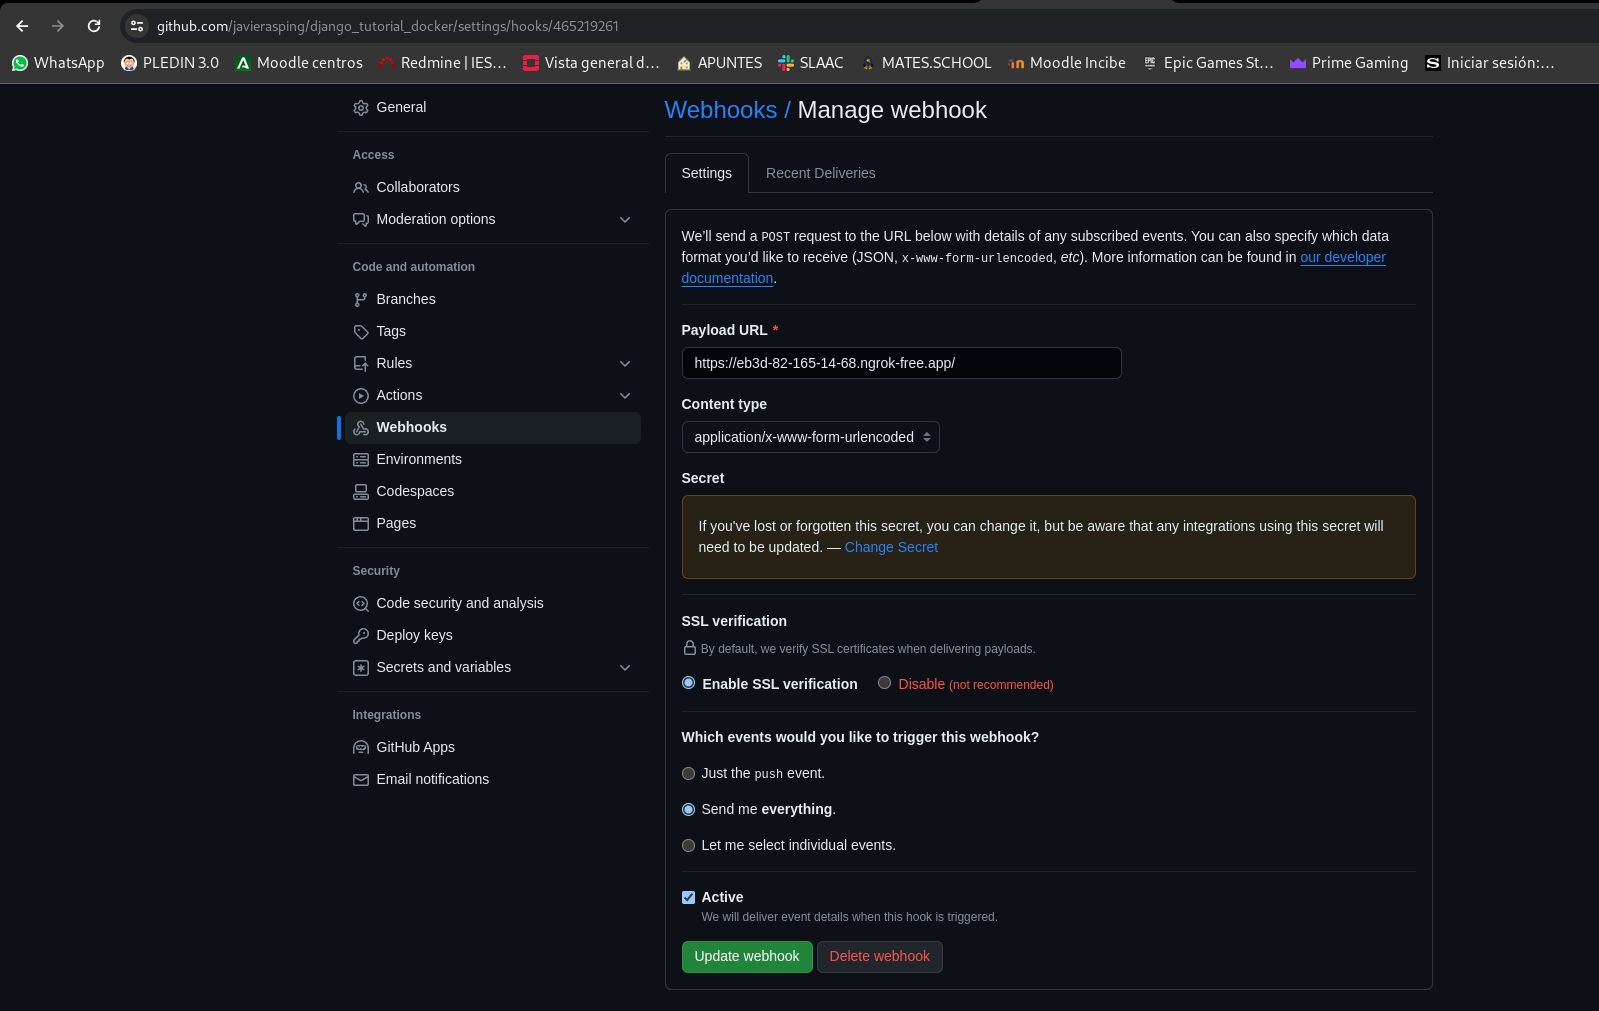Open the APUNTES bookmark
Viewport: 1599px width, 1011px height.
[719, 63]
